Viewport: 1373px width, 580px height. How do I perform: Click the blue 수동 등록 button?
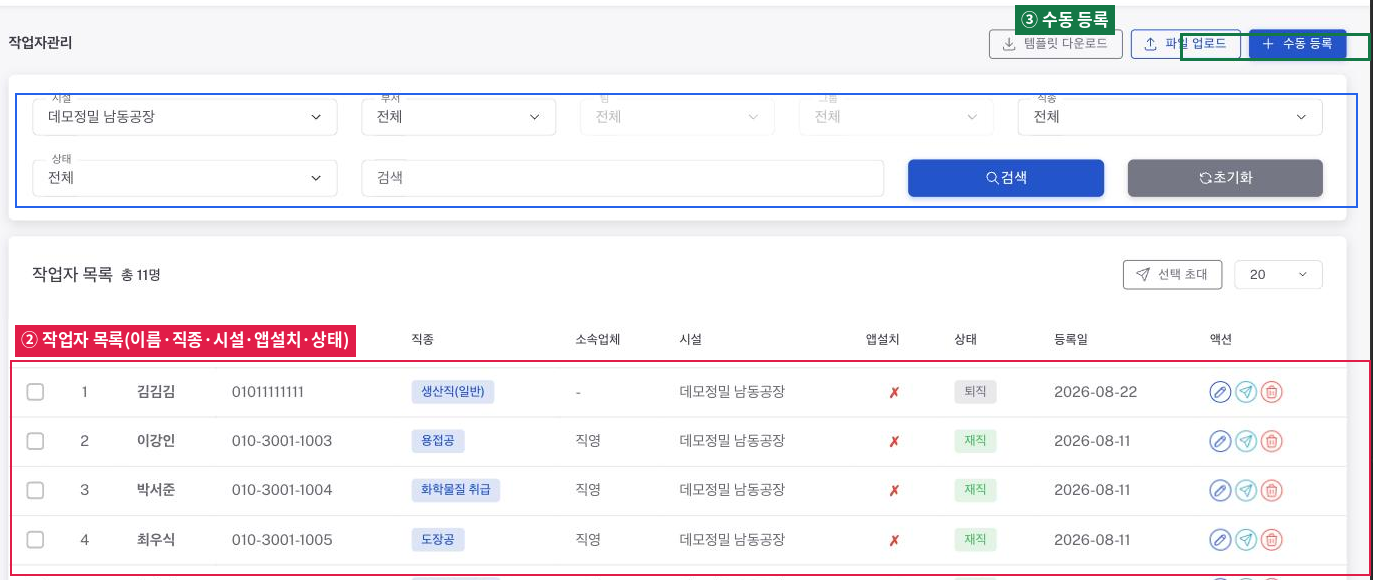coord(1298,44)
